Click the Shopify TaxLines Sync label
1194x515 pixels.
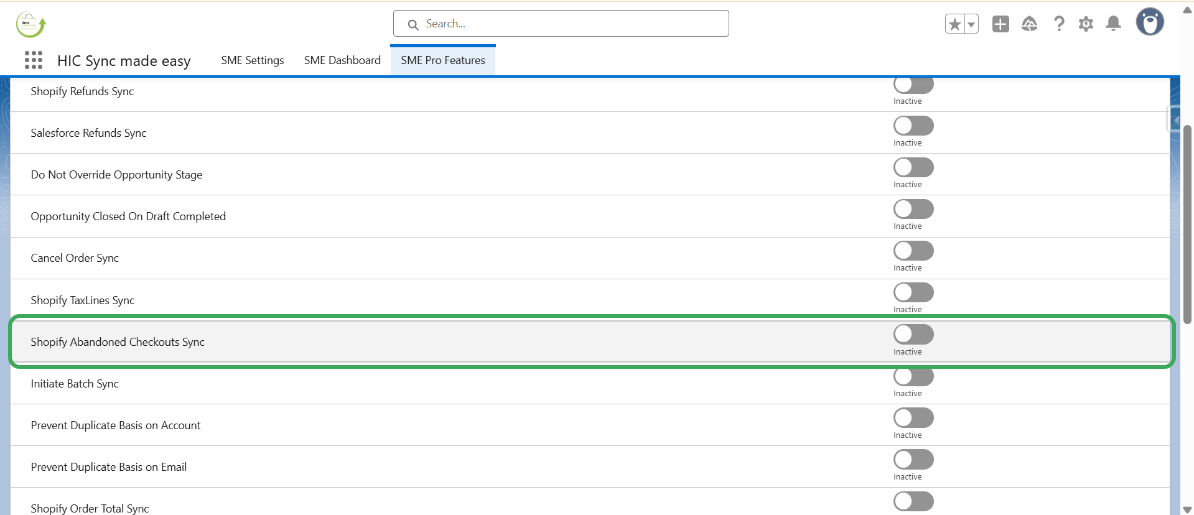click(82, 300)
